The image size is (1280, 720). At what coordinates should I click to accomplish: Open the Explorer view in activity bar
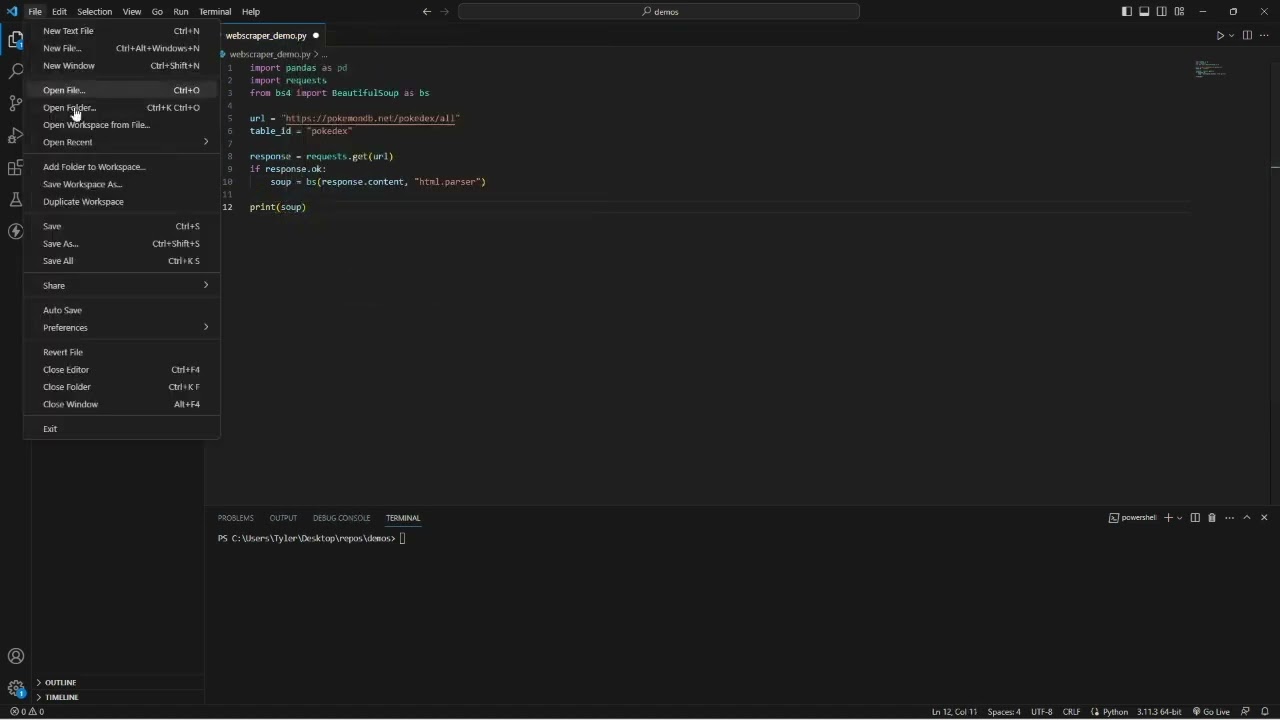tap(15, 40)
